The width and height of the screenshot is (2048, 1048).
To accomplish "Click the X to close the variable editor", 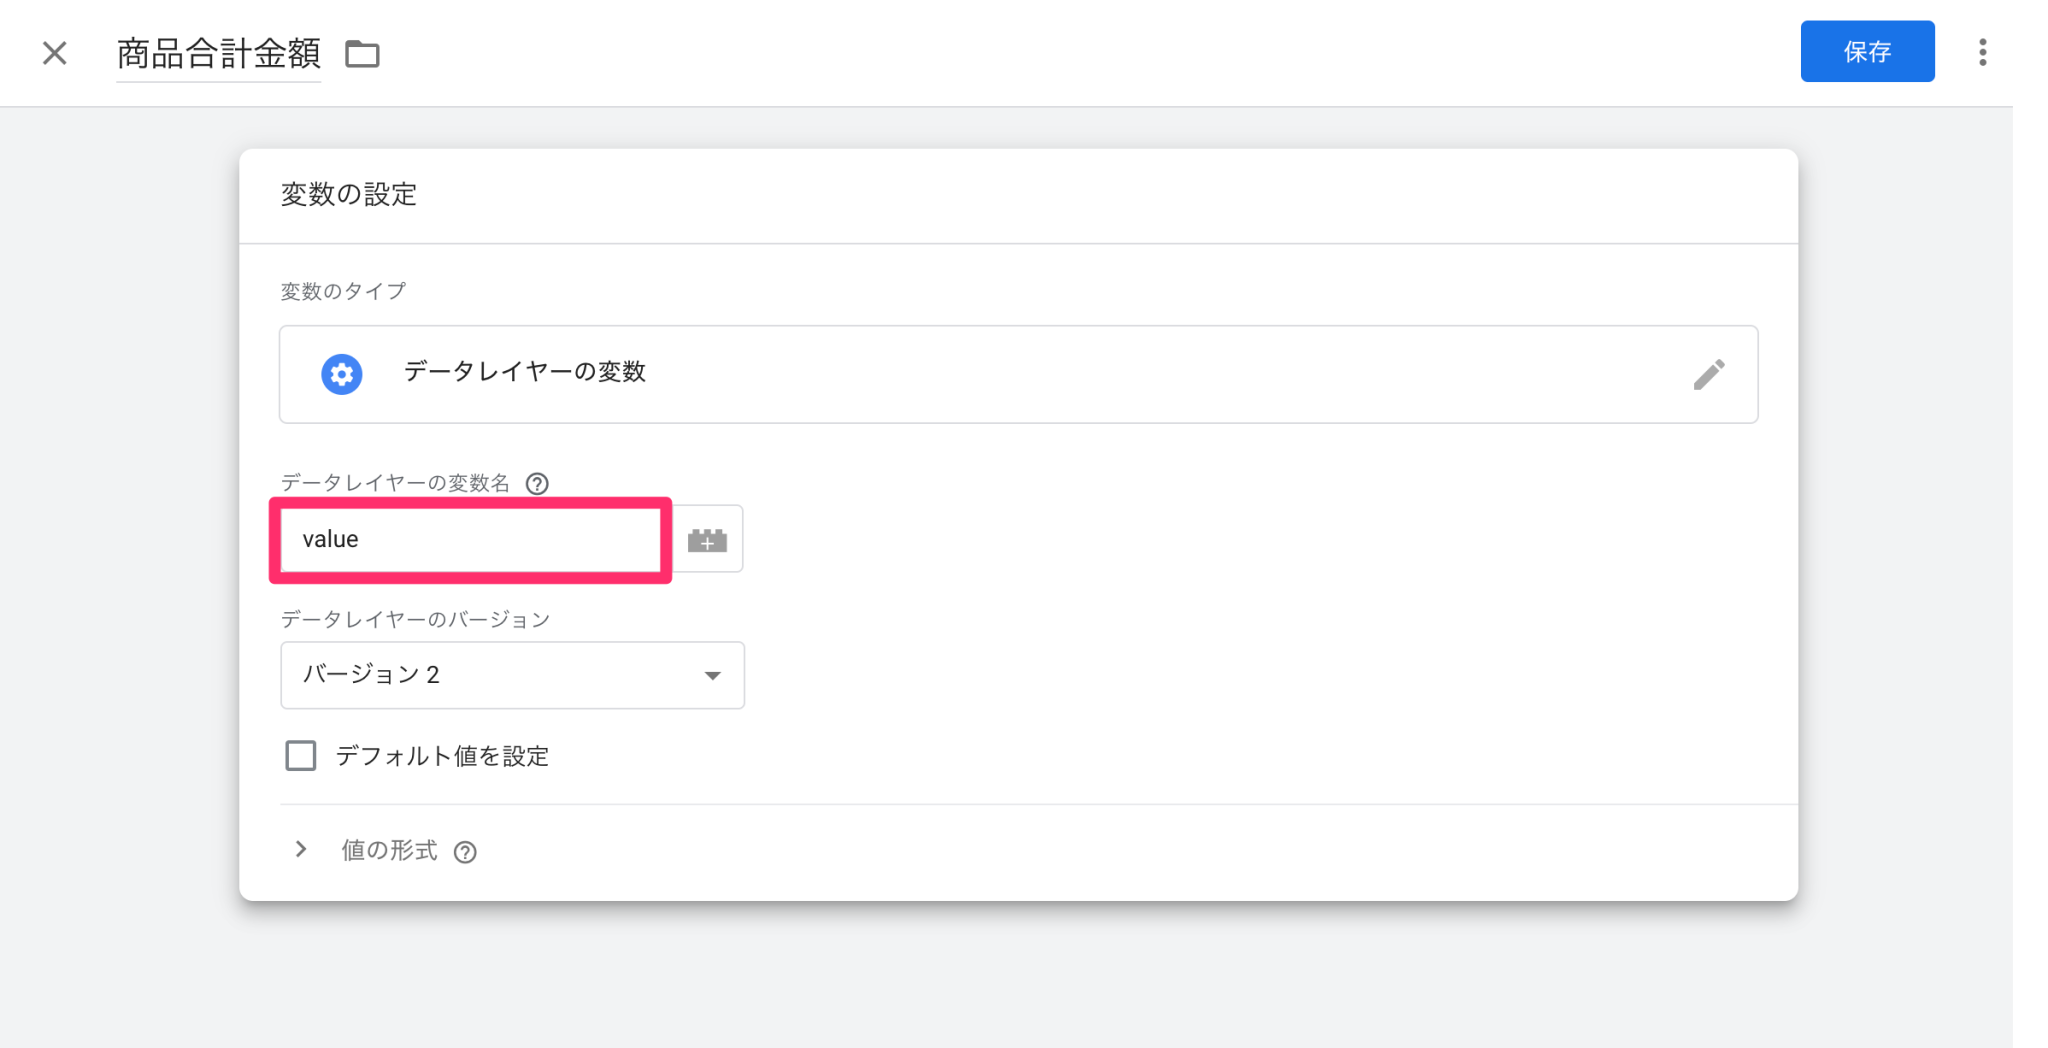I will click(54, 53).
